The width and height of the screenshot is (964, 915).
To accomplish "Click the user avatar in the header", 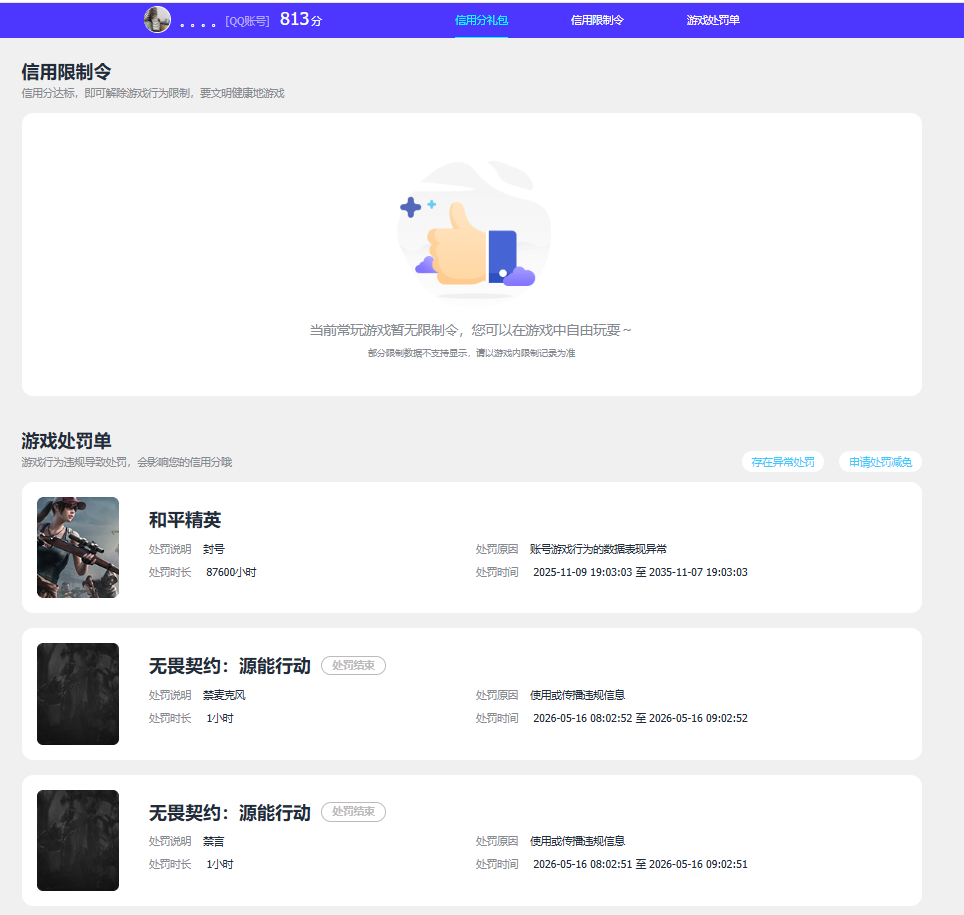I will 157,20.
